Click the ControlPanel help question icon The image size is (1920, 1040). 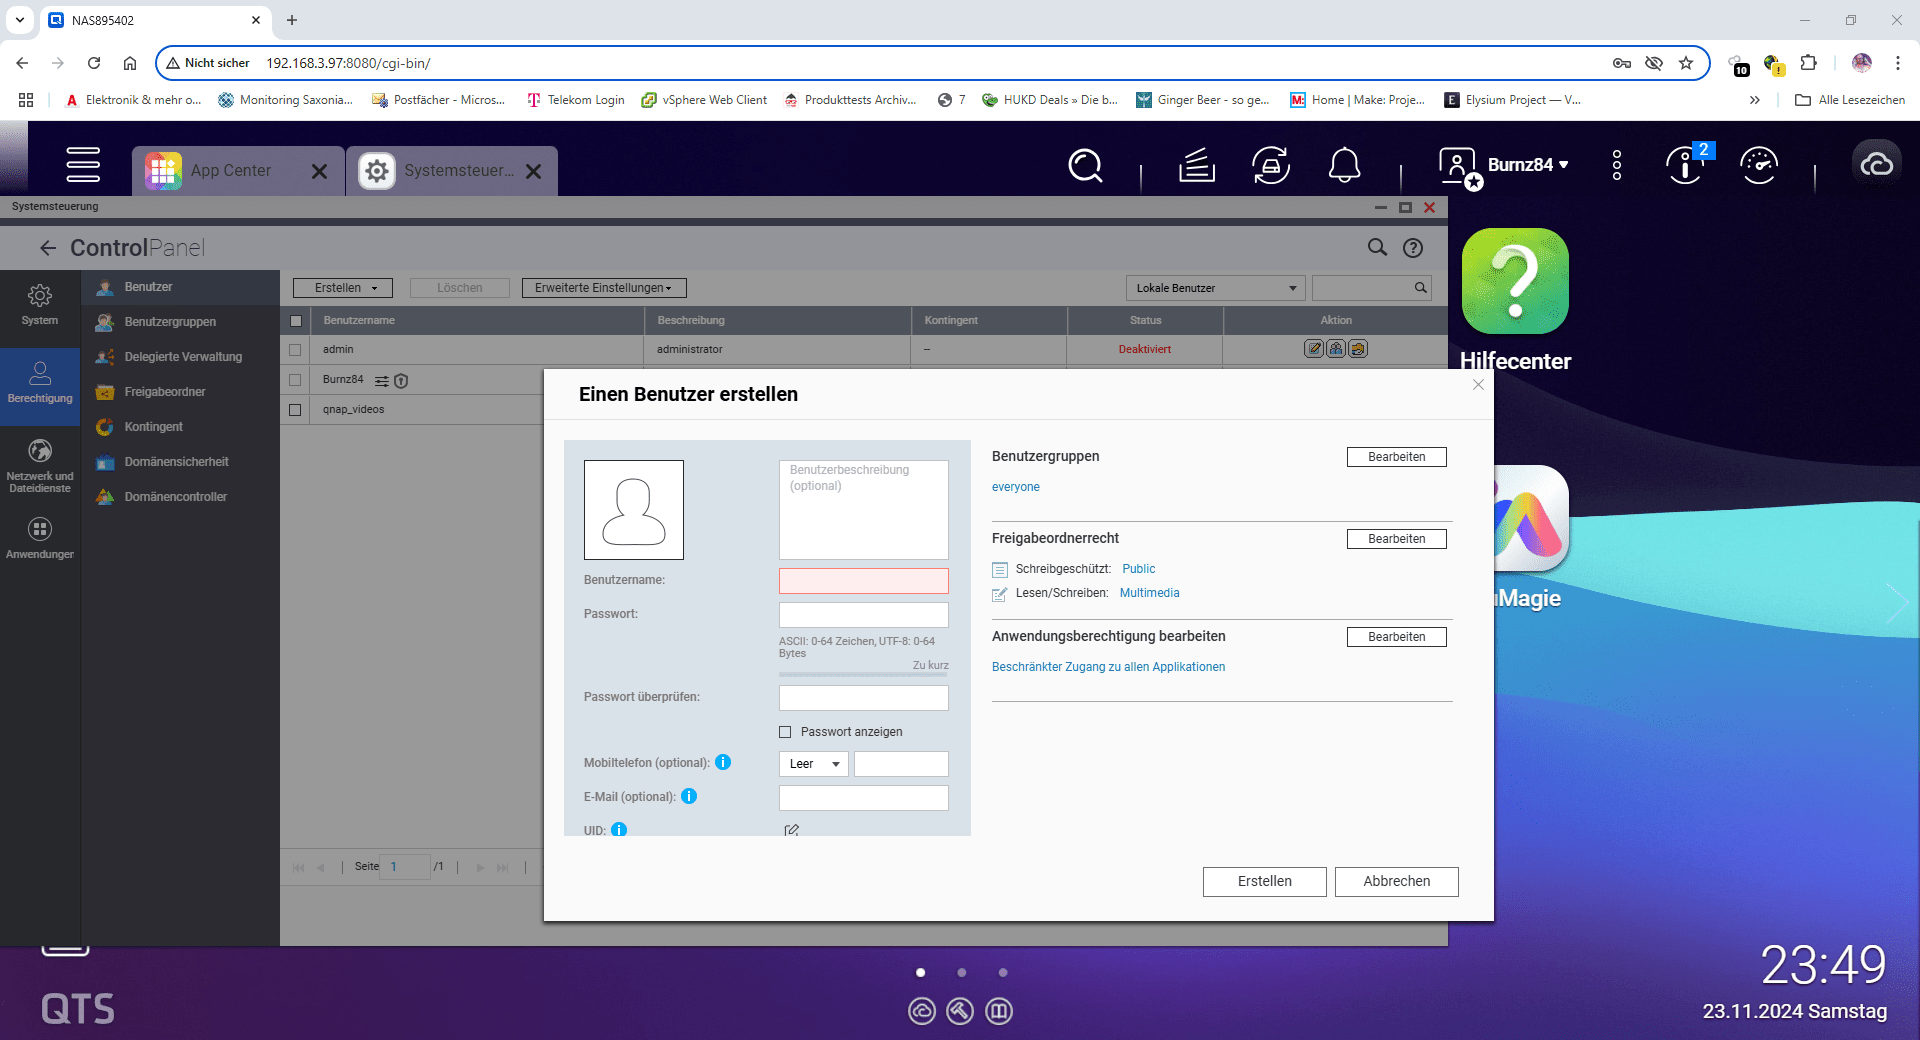click(x=1413, y=248)
